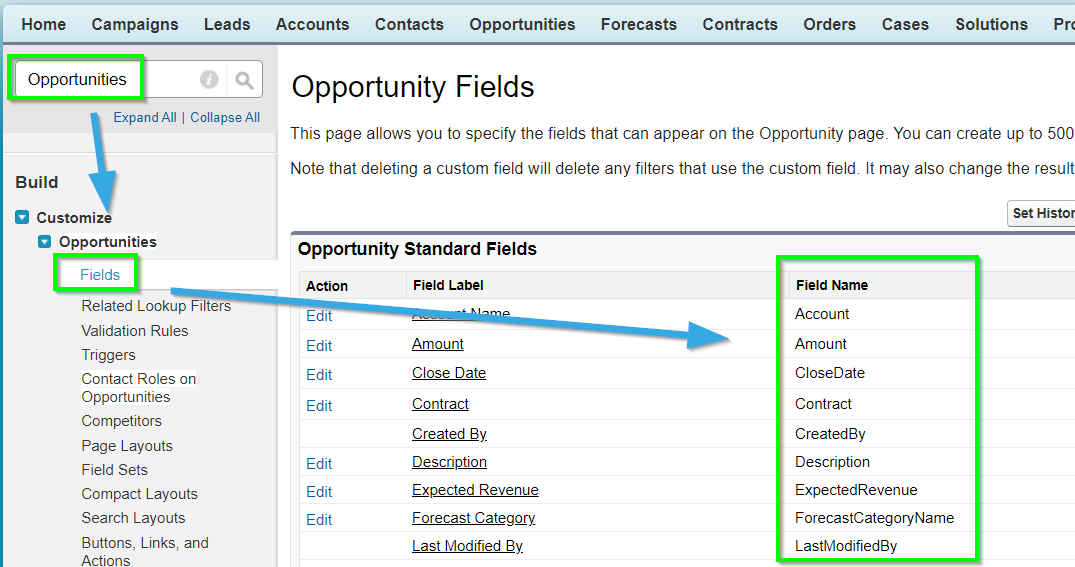Select Compact Layouts in sidebar
Screen dimensions: 1075x567
(x=139, y=494)
